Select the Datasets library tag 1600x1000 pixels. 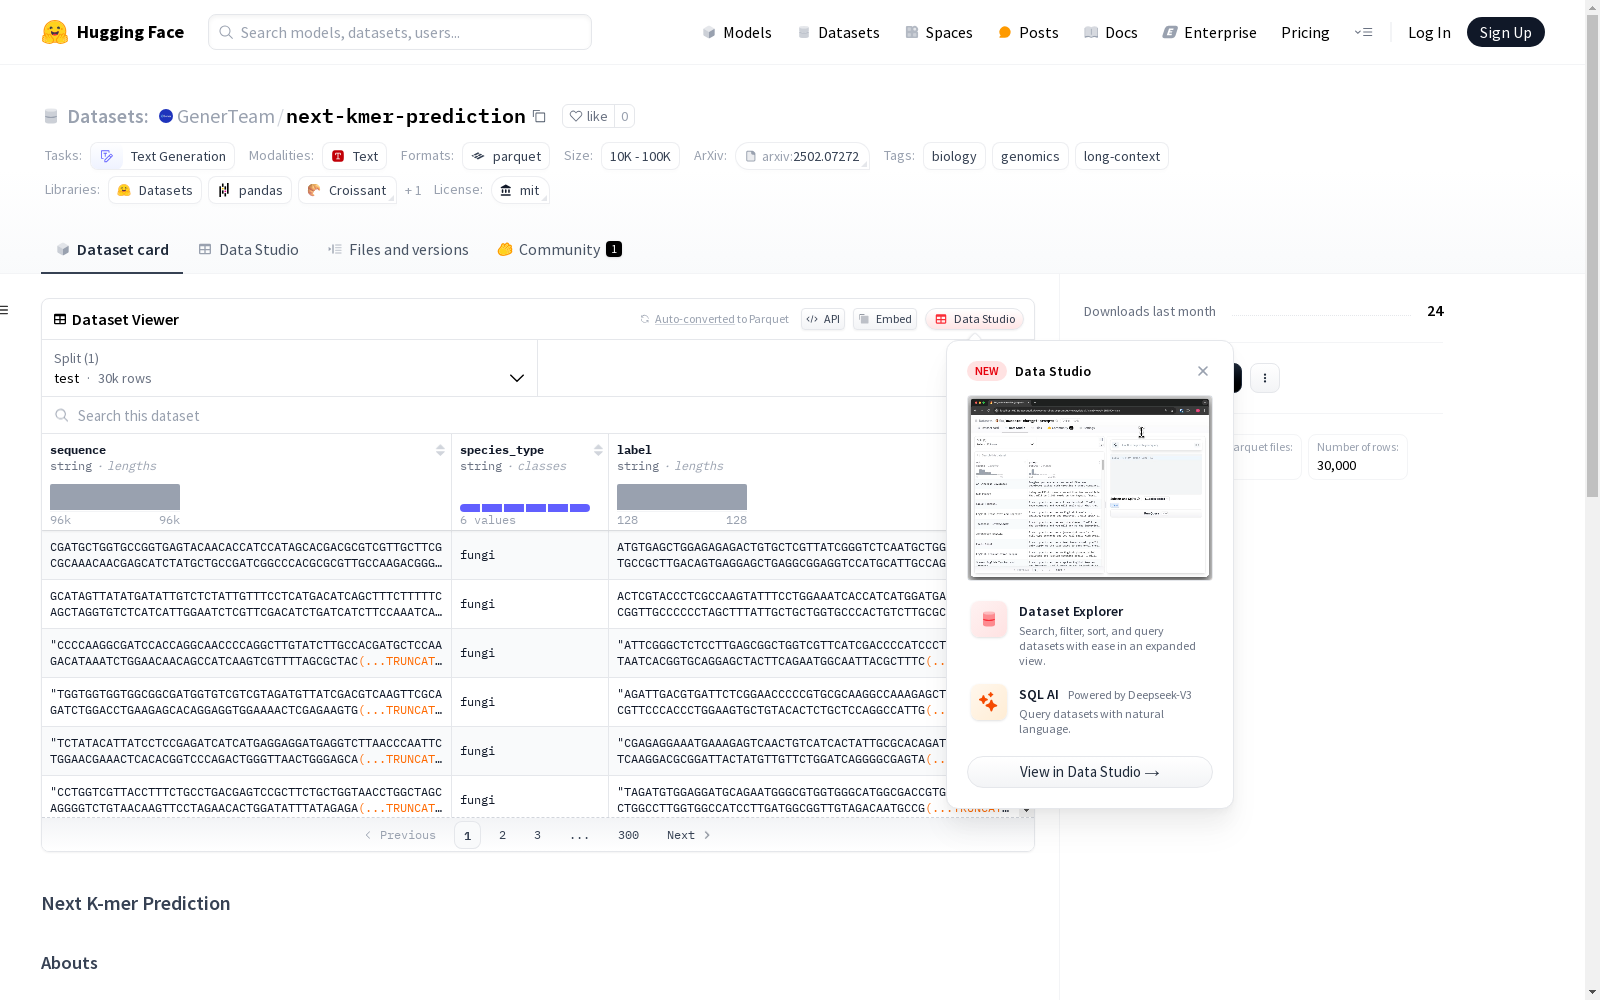[x=155, y=190]
